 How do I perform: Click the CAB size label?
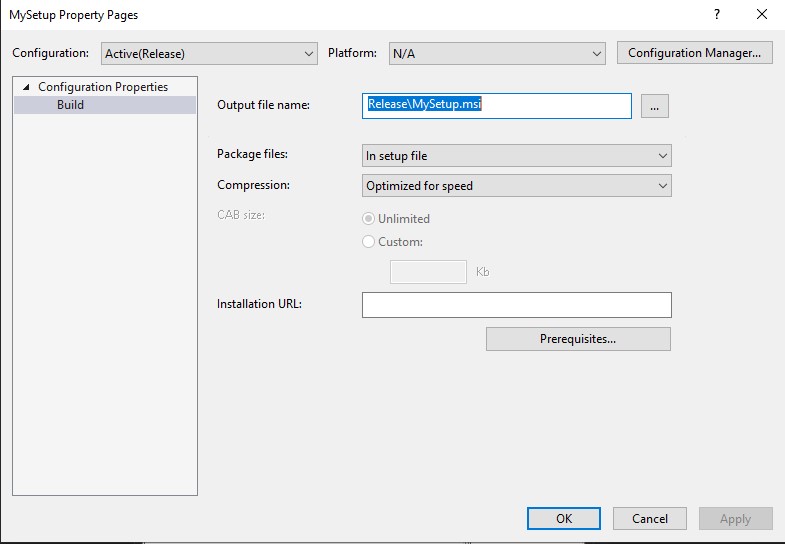click(x=241, y=215)
